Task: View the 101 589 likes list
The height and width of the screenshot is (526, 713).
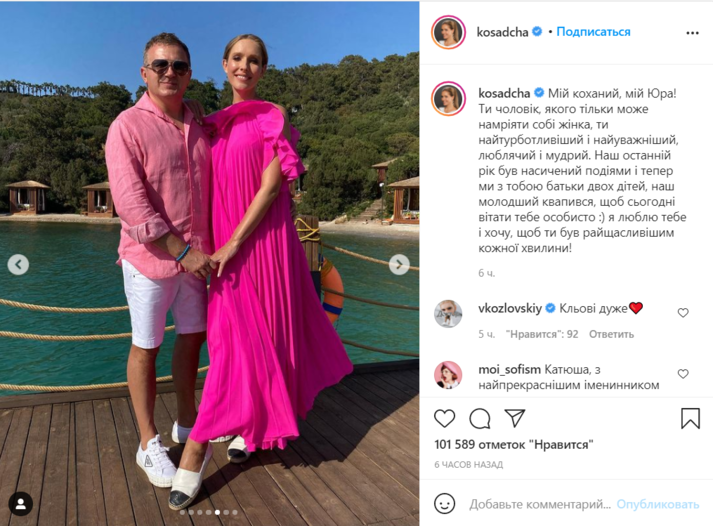Action: pyautogui.click(x=514, y=444)
